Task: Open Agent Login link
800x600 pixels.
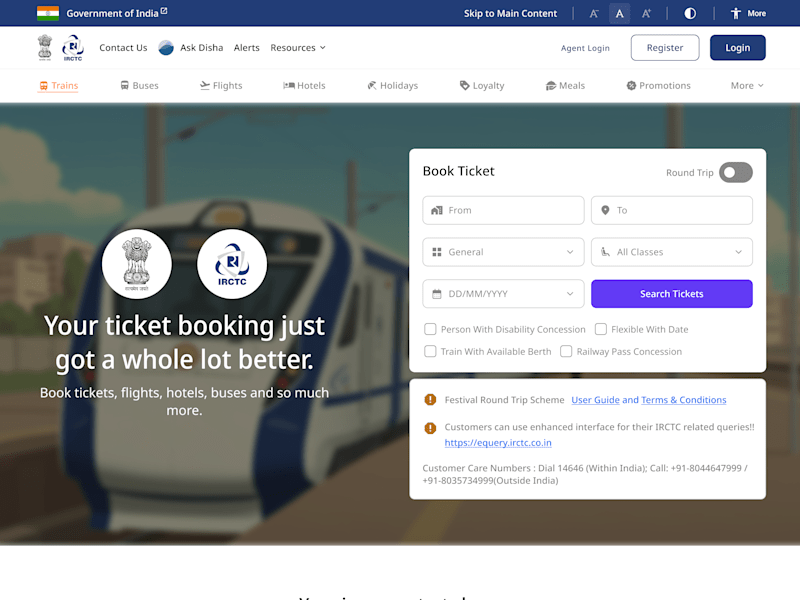Action: (585, 48)
